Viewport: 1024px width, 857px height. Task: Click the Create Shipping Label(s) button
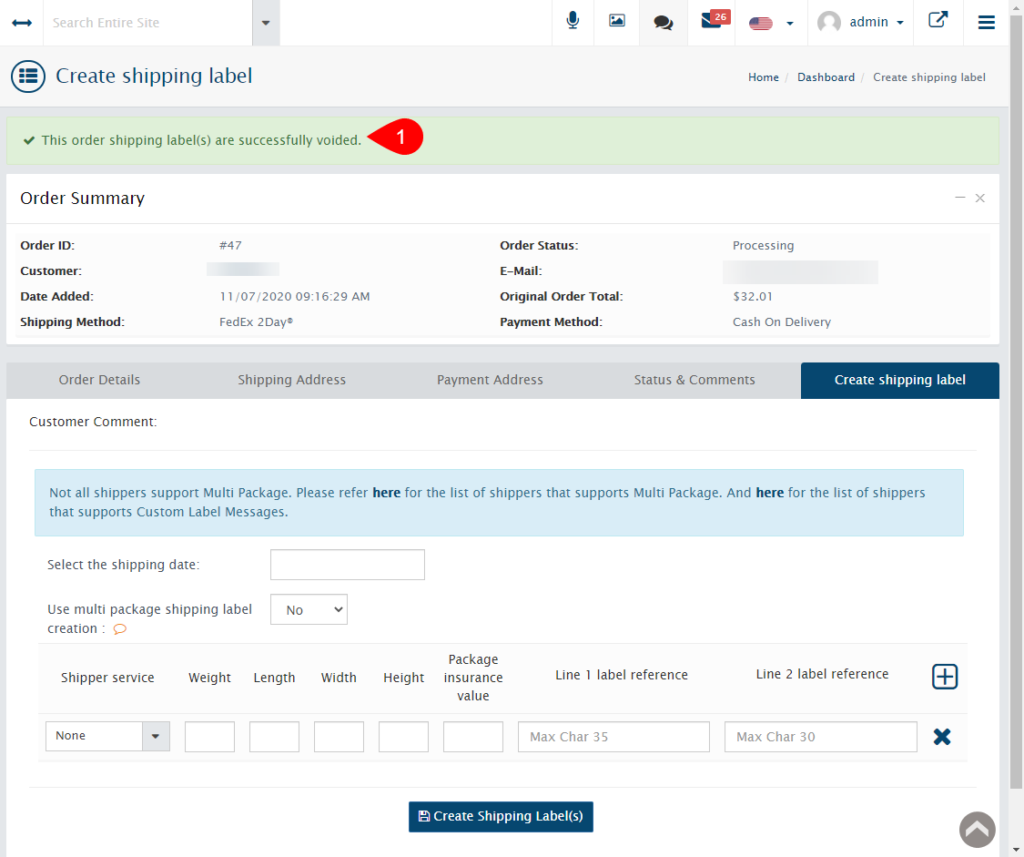pos(500,816)
